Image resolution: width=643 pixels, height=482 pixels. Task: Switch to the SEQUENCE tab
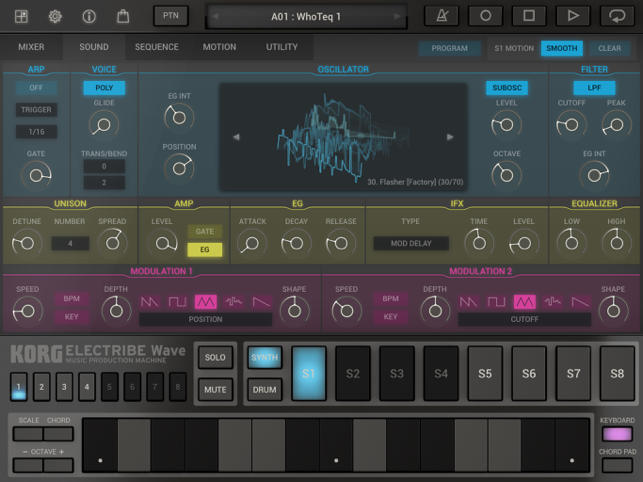click(156, 47)
